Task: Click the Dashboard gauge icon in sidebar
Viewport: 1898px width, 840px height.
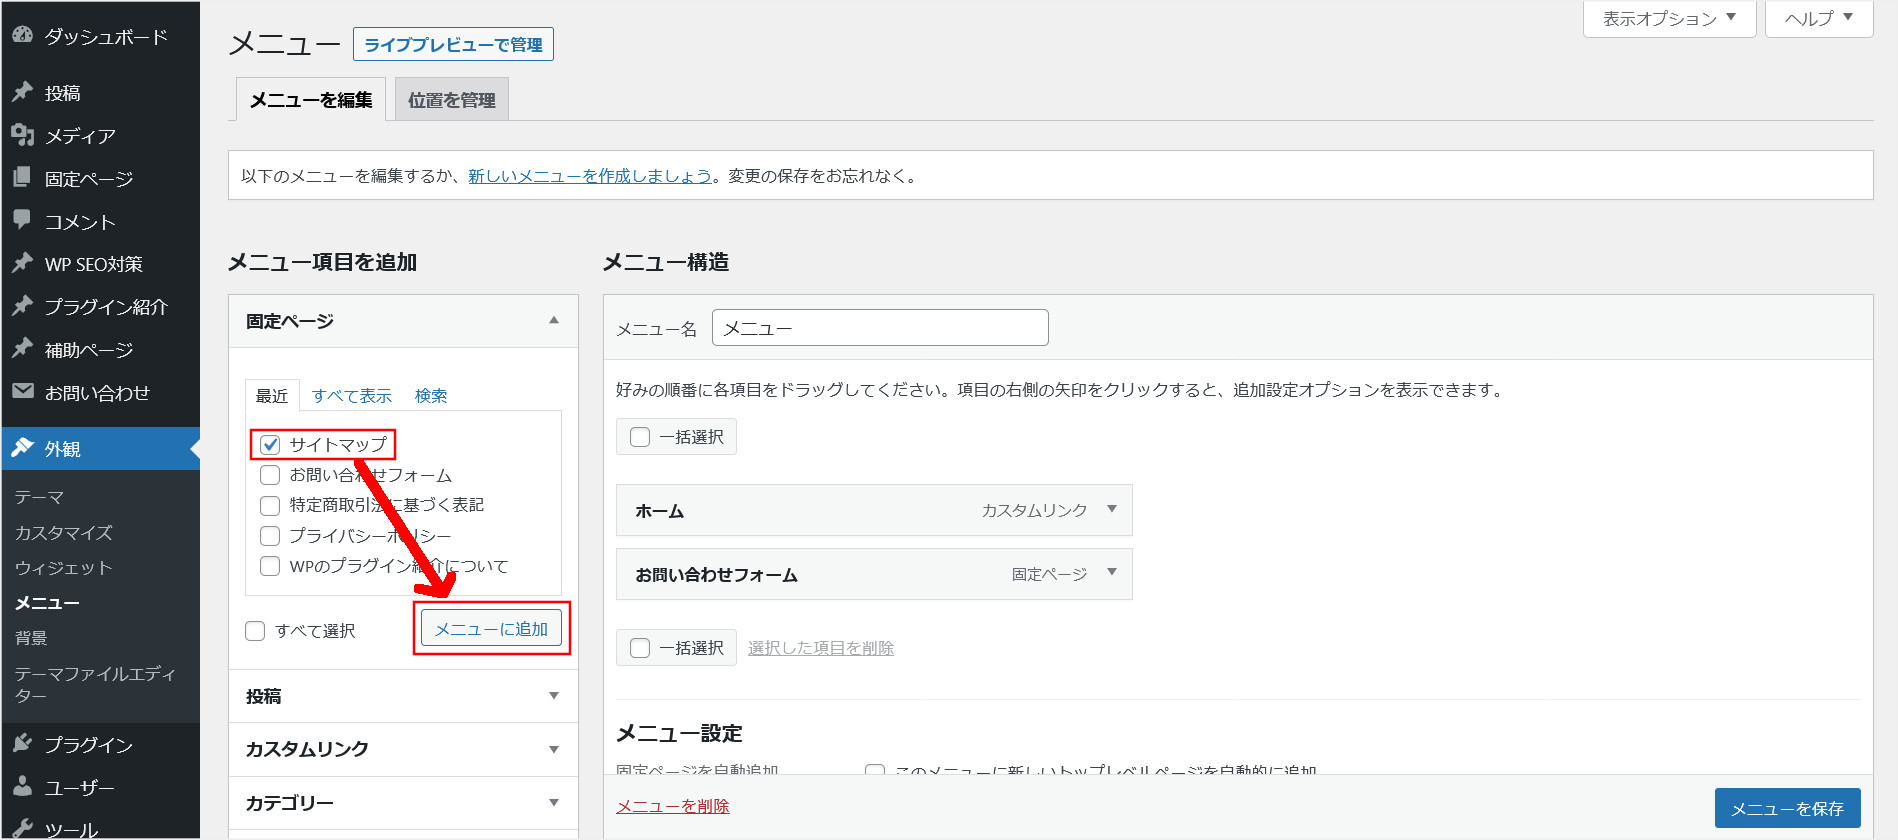Action: coord(23,36)
